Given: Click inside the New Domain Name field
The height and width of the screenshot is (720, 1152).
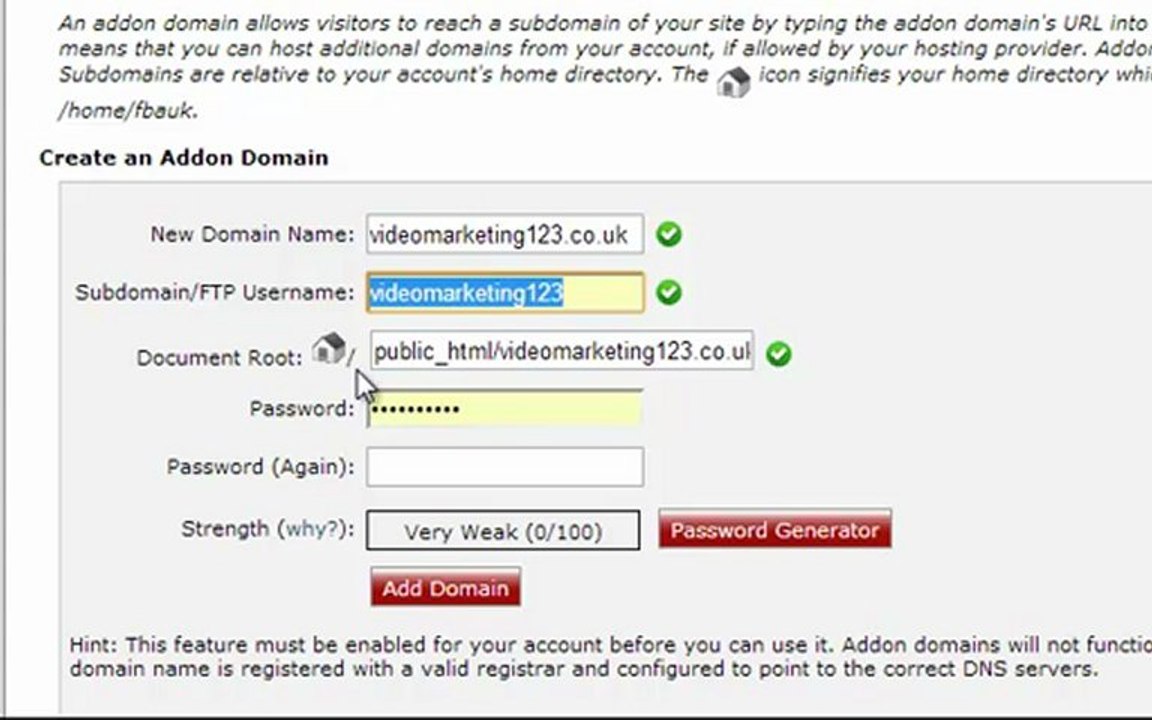Looking at the screenshot, I should click(505, 234).
